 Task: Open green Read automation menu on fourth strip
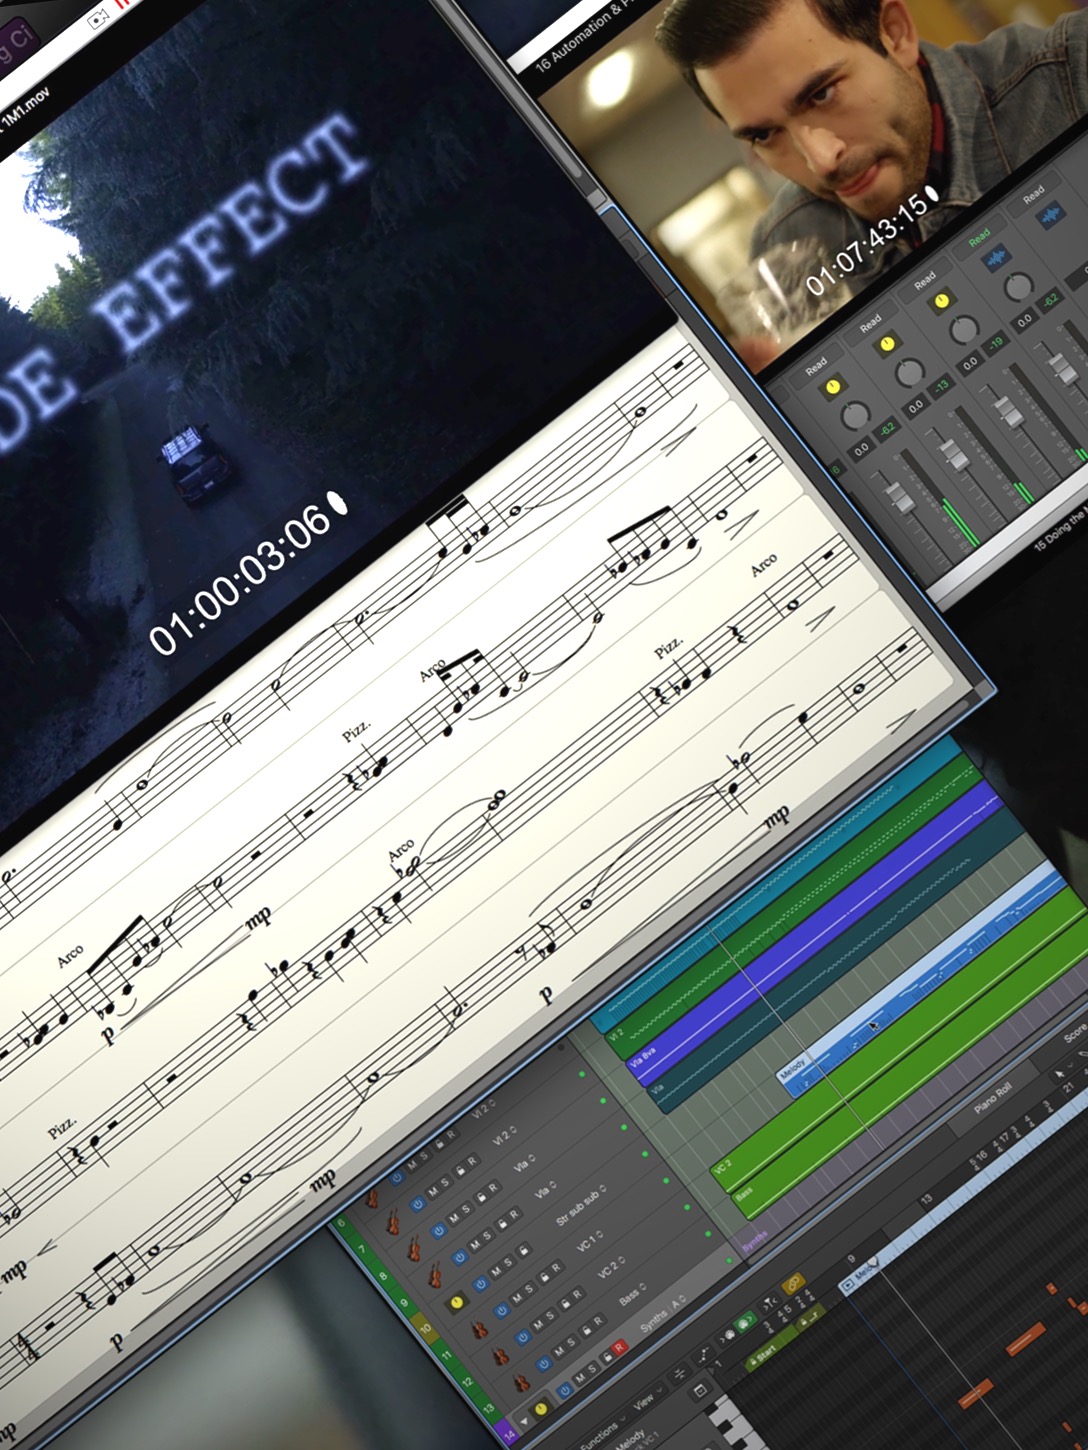pyautogui.click(x=980, y=237)
